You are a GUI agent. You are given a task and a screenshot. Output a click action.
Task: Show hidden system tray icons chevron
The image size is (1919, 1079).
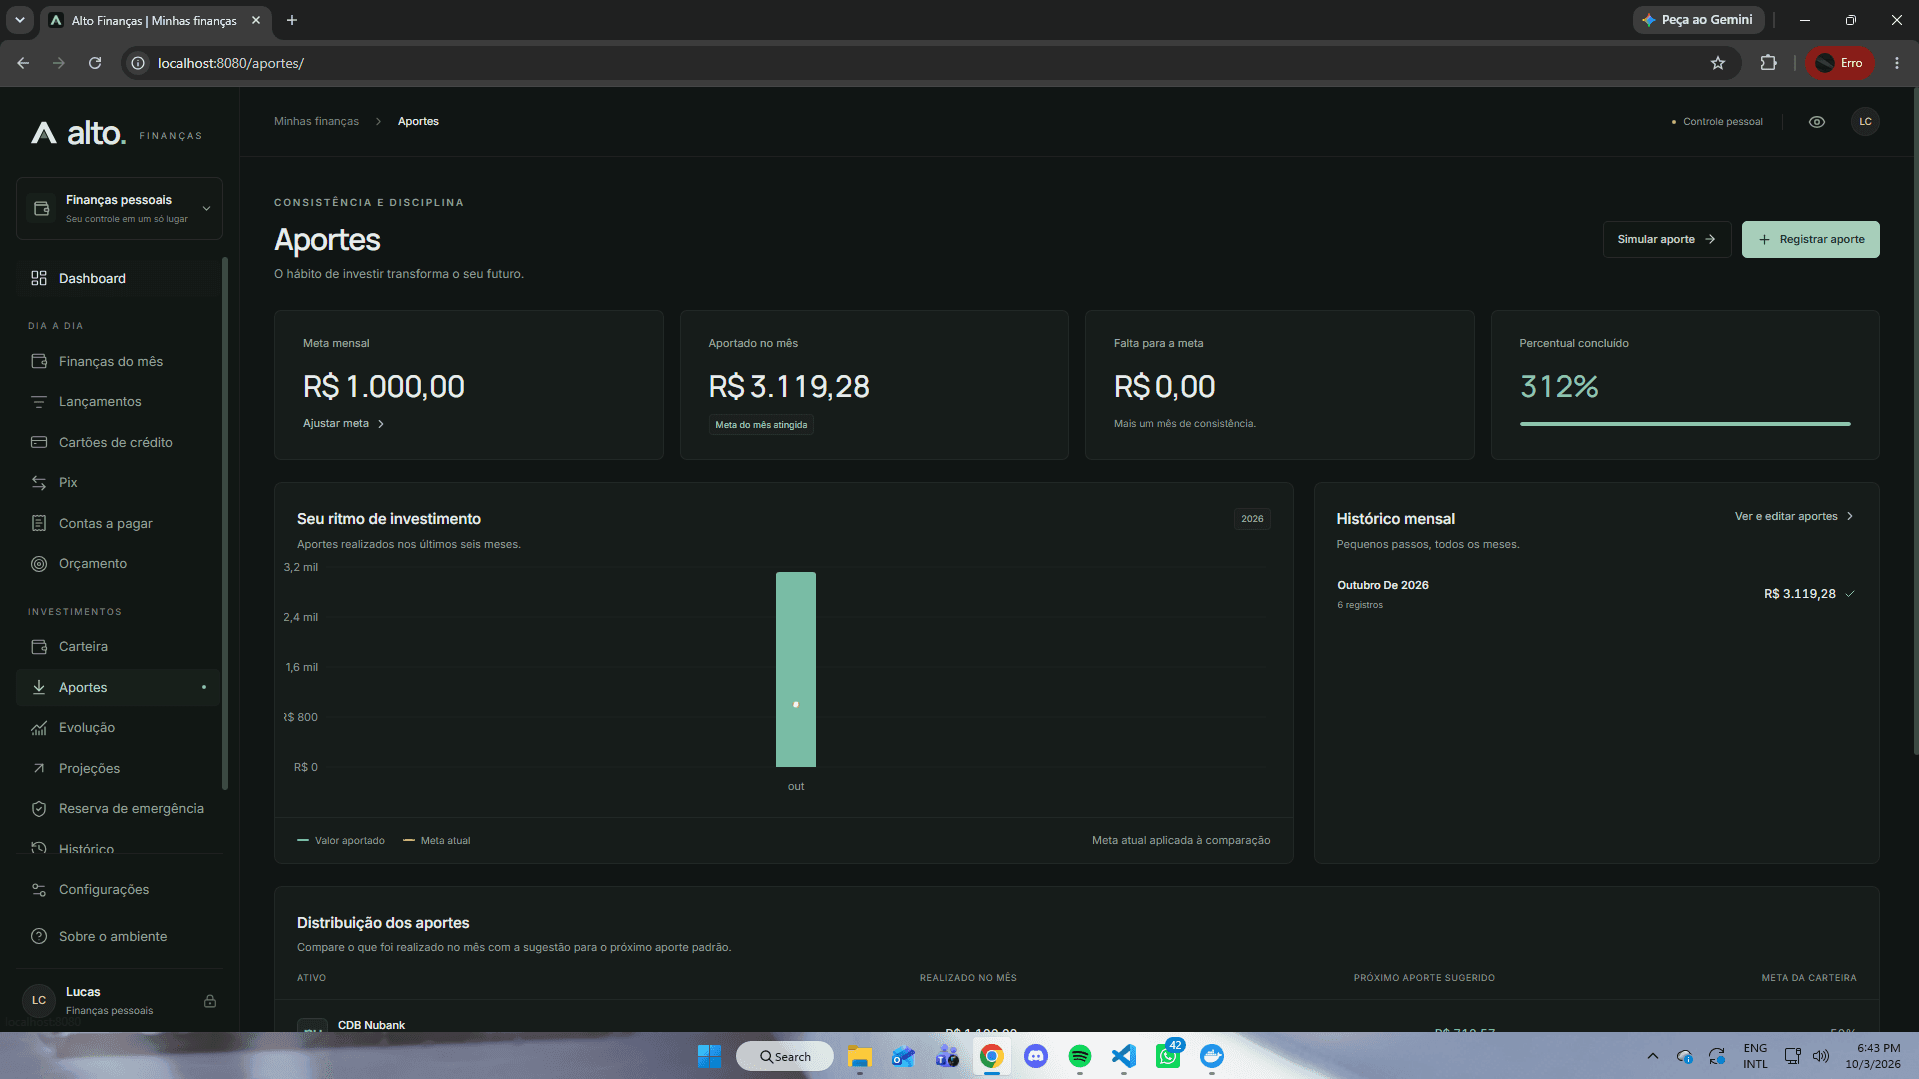pos(1653,1056)
